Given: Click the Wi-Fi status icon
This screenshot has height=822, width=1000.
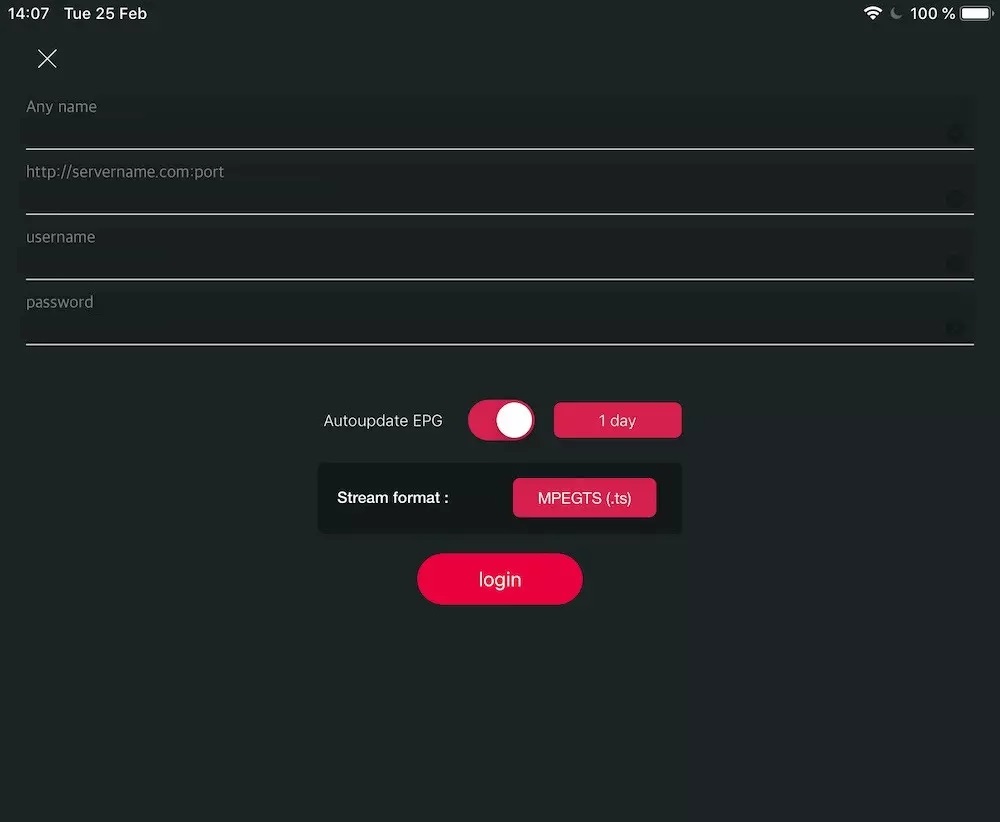Looking at the screenshot, I should (872, 13).
